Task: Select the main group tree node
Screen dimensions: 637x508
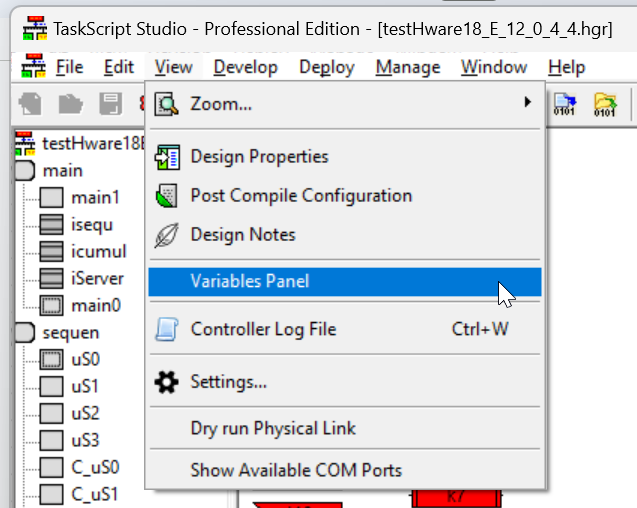Action: (x=63, y=170)
